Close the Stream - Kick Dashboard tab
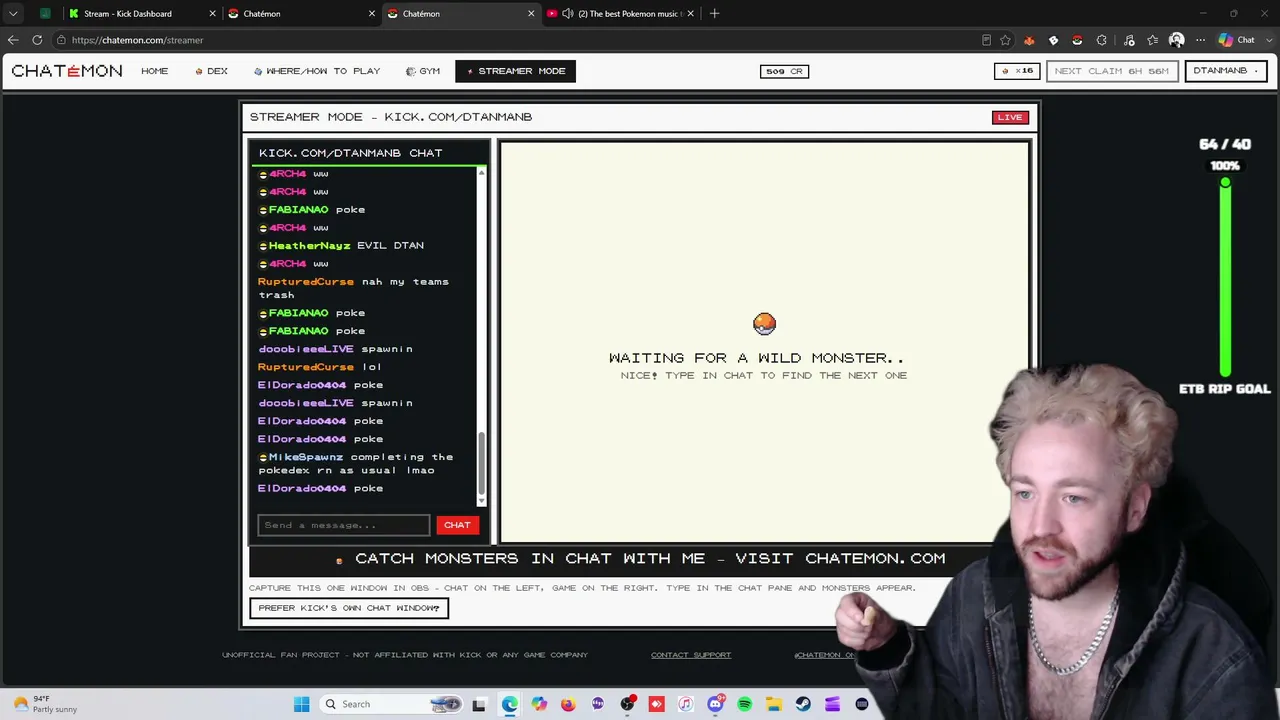Image resolution: width=1280 pixels, height=720 pixels. coord(213,14)
